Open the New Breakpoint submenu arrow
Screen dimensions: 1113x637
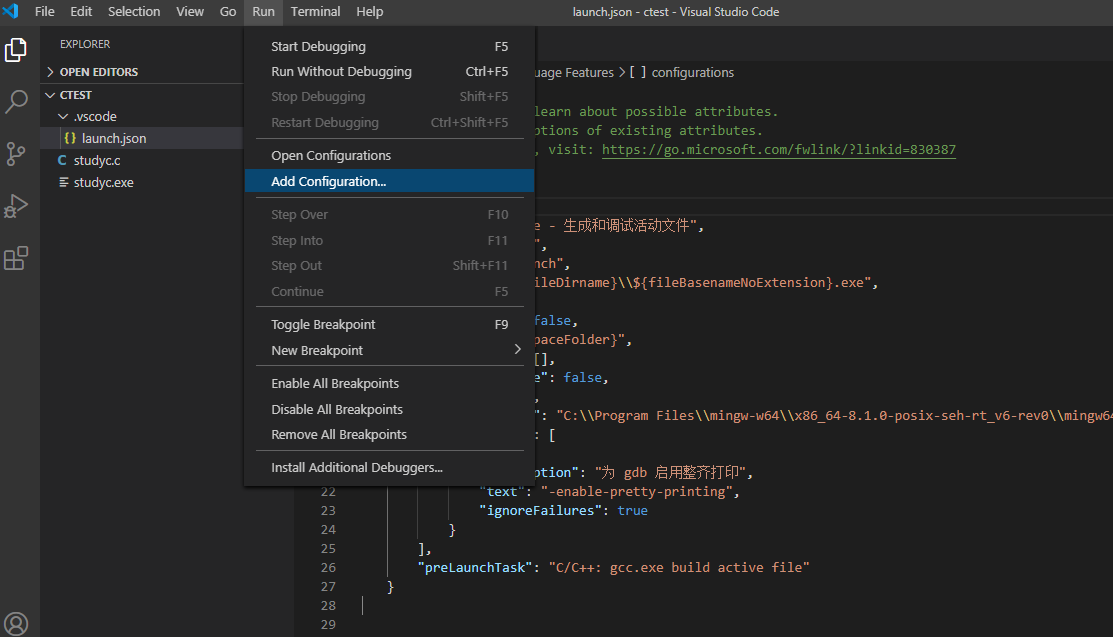pyautogui.click(x=517, y=349)
